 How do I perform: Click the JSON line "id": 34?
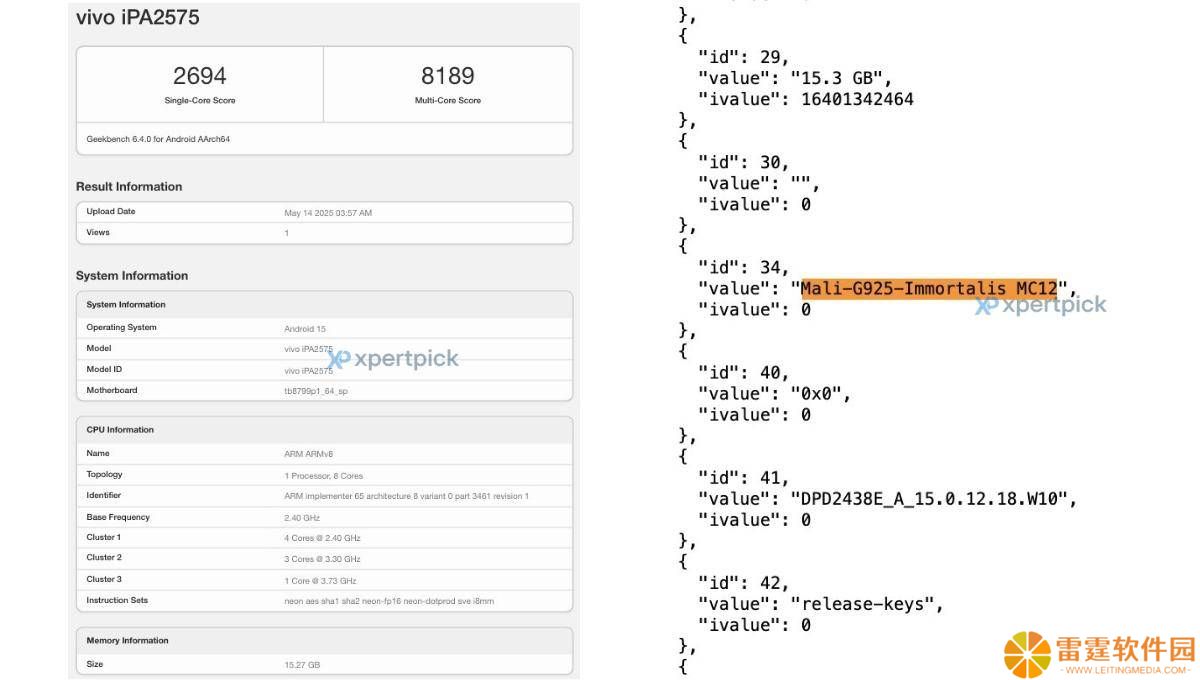tap(744, 267)
